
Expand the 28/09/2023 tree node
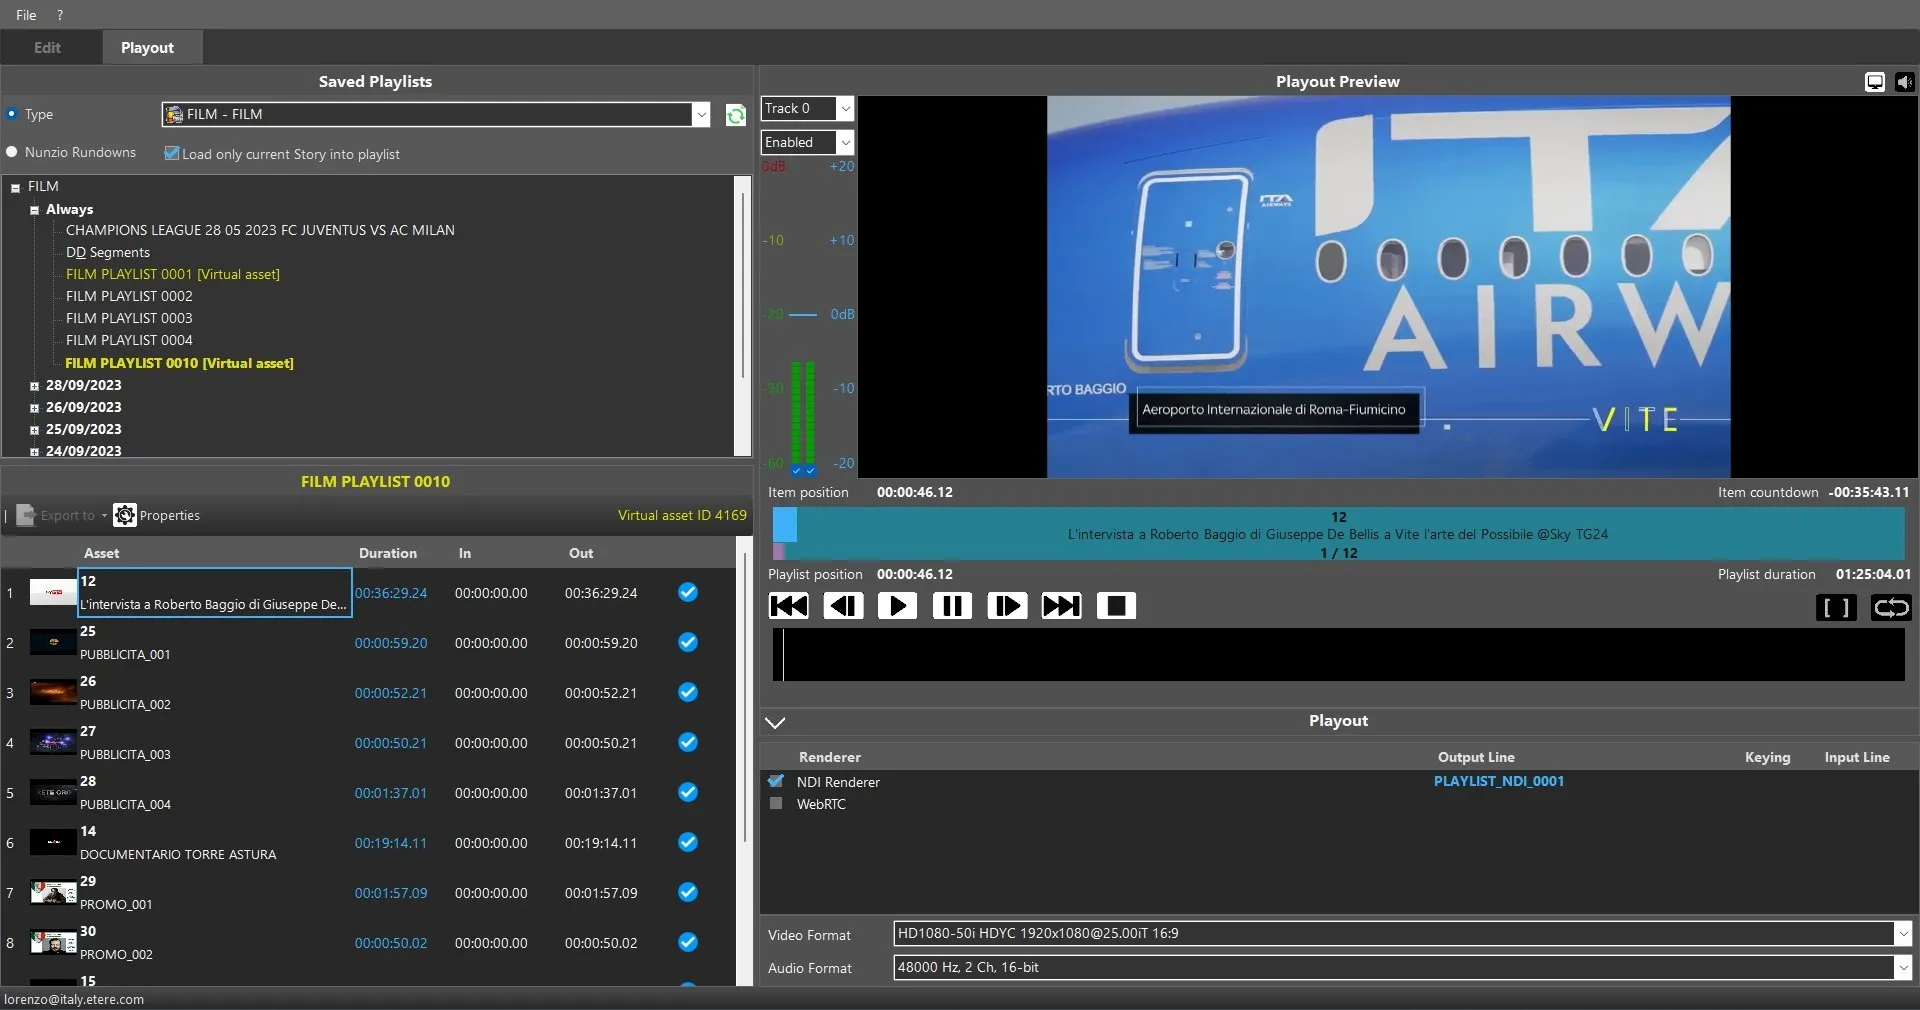(34, 386)
